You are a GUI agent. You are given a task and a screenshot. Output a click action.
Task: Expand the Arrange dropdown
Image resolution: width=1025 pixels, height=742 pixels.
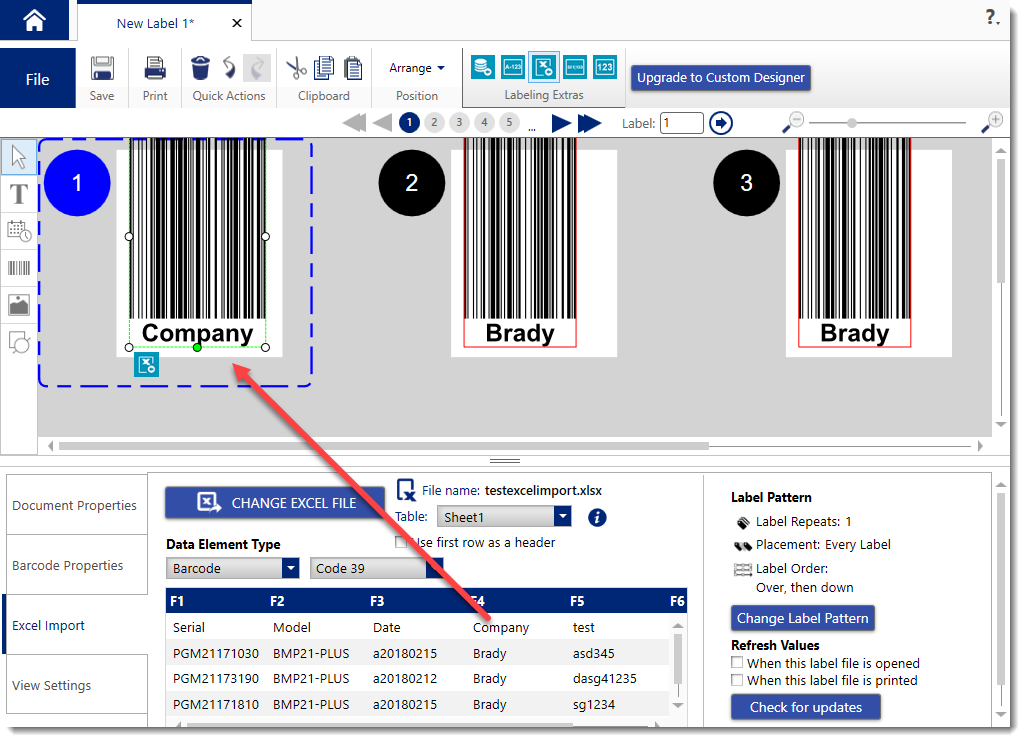(417, 68)
